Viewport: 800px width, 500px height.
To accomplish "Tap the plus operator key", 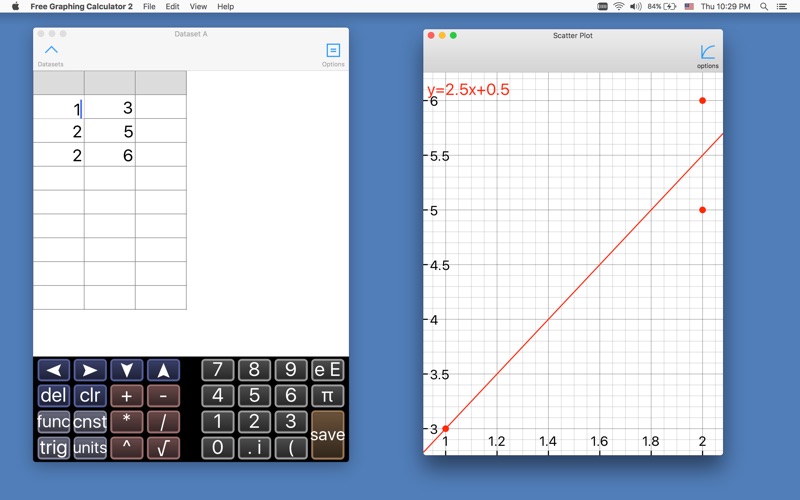I will coord(127,395).
